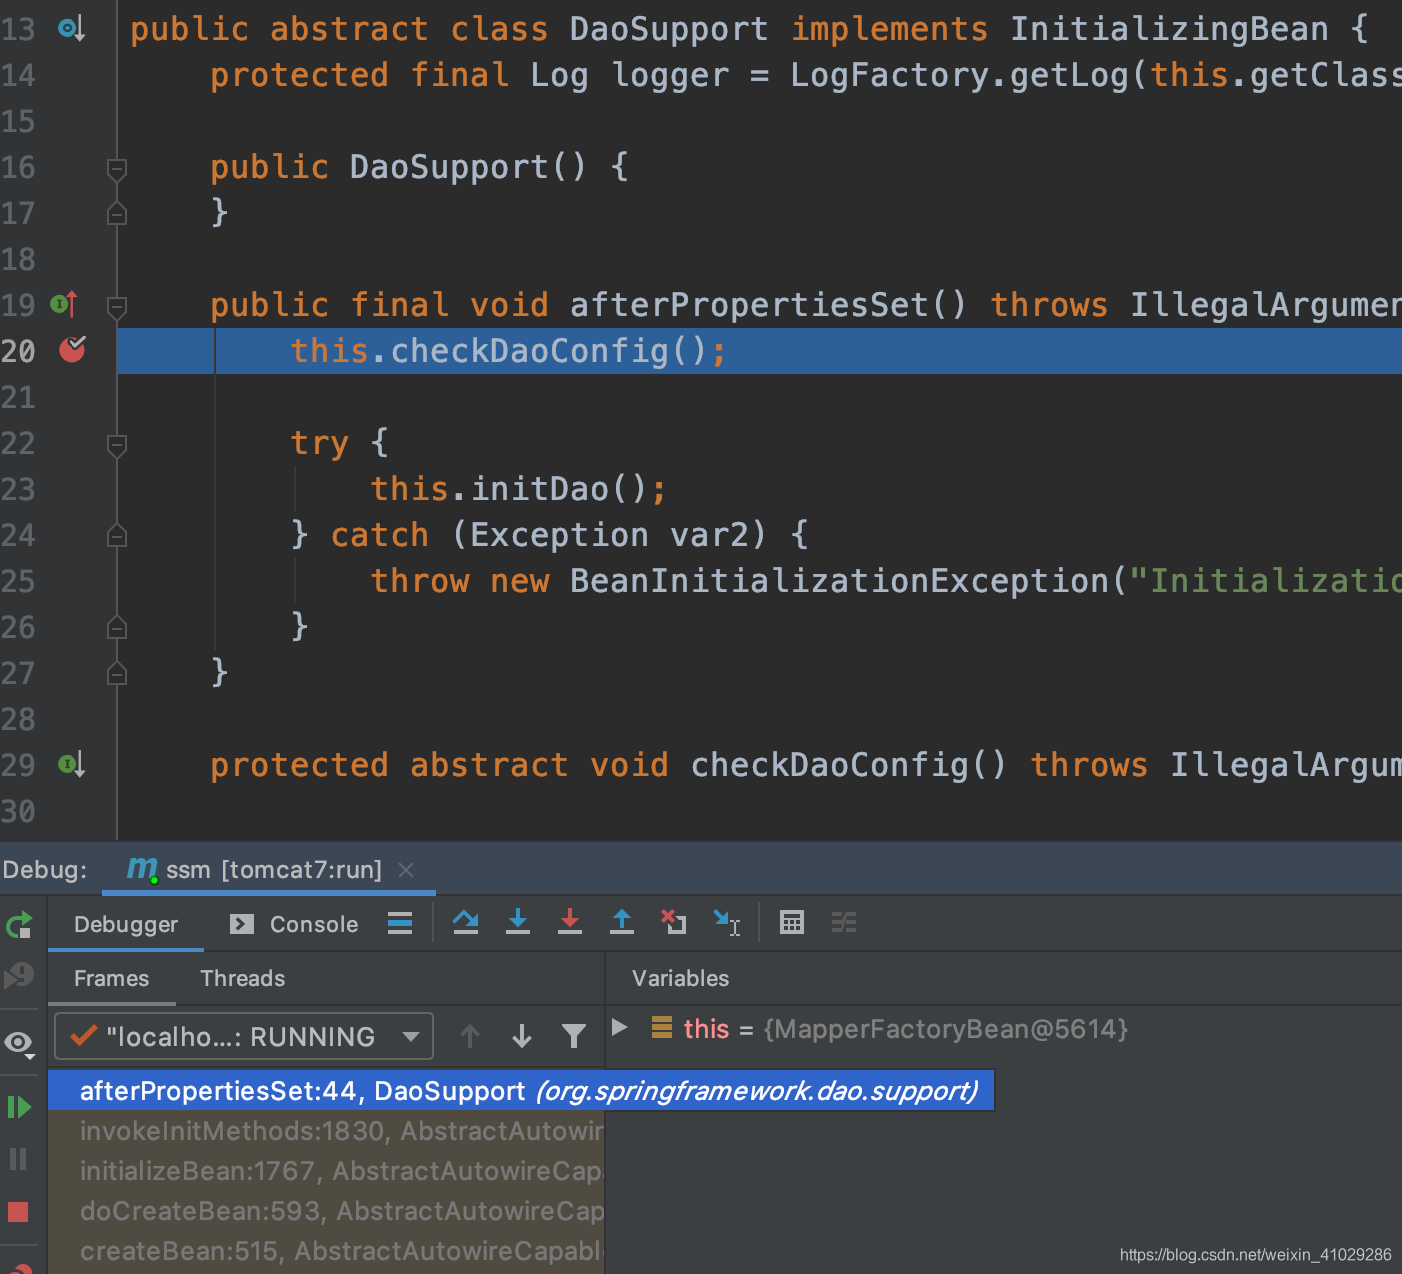Collapse afterPropertiesSet method fold on line 19
1402x1274 pixels.
coord(117,306)
